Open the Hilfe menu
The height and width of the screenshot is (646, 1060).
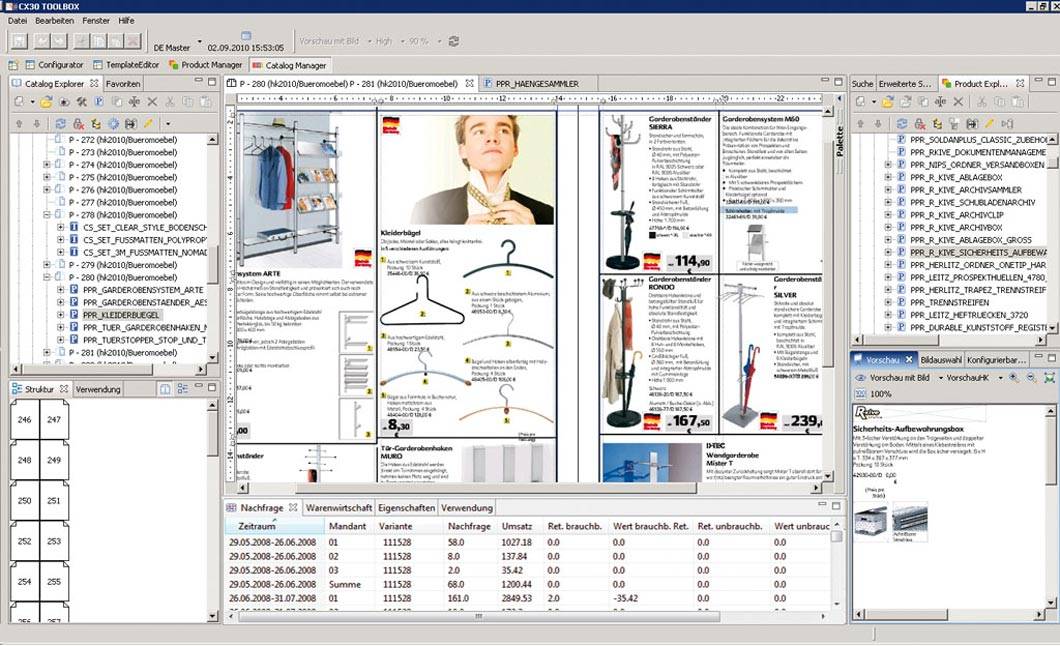click(126, 20)
